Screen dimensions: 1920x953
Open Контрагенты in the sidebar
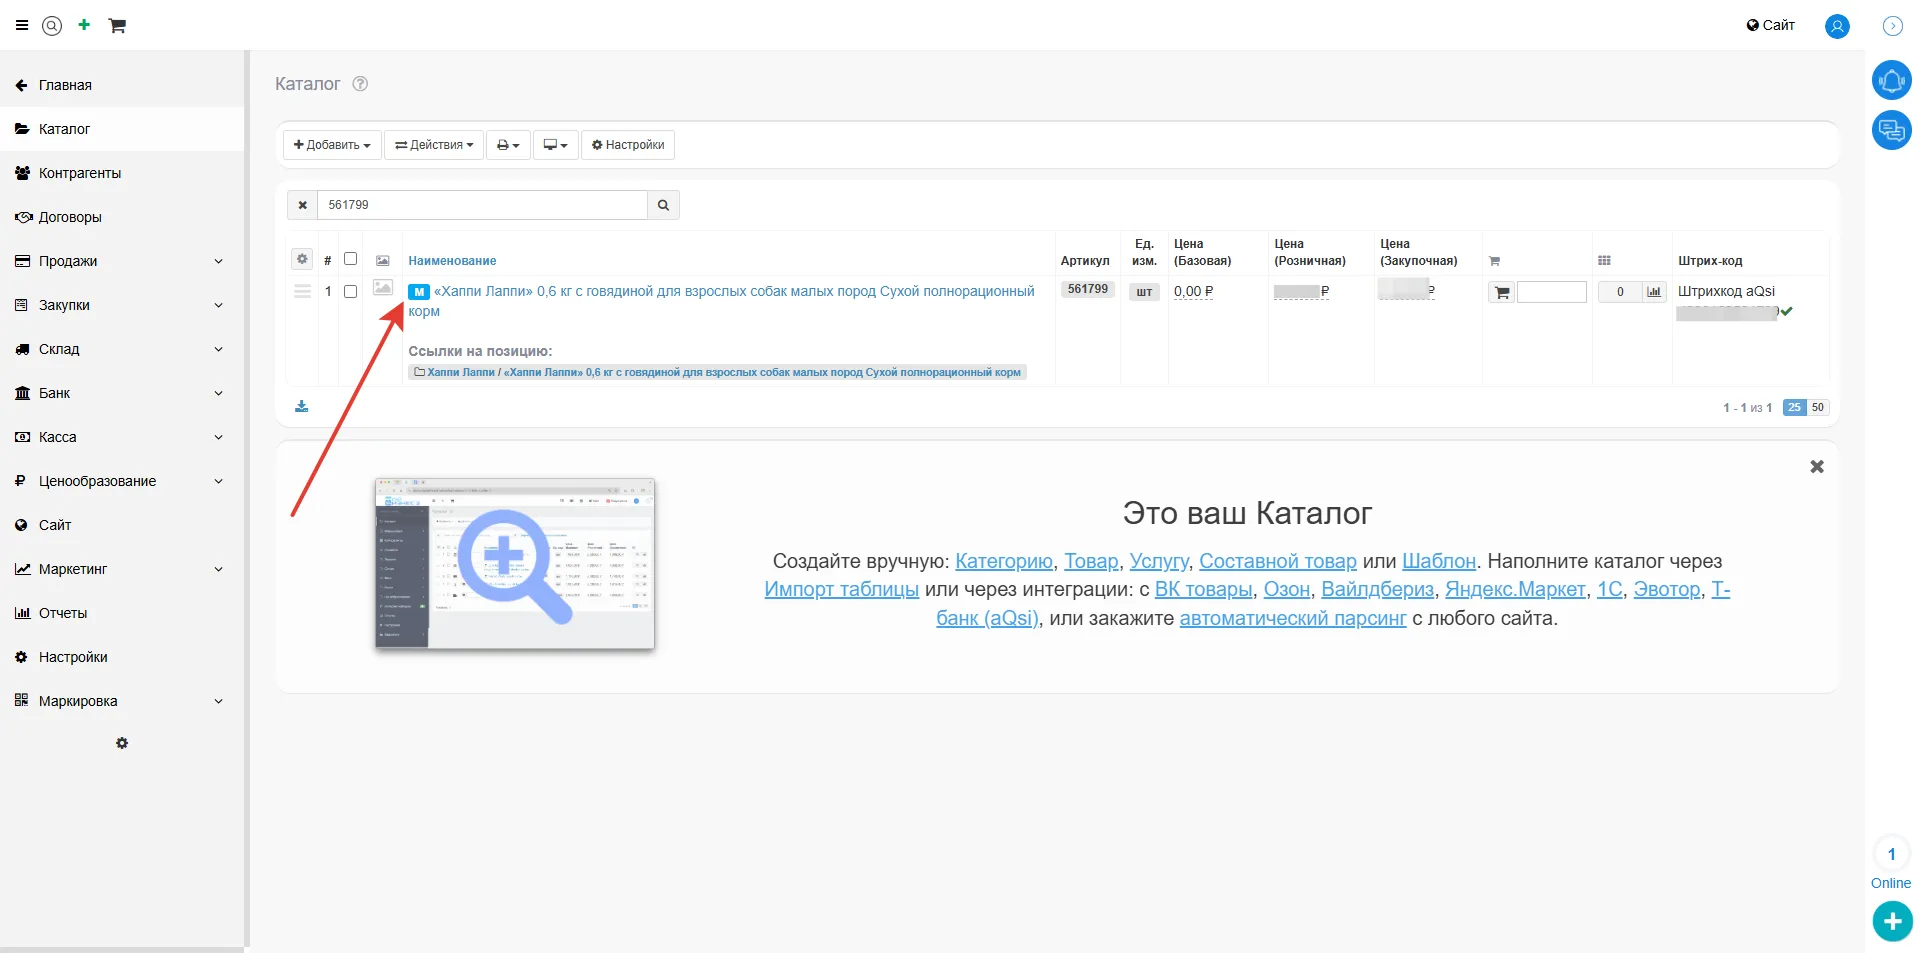(80, 173)
